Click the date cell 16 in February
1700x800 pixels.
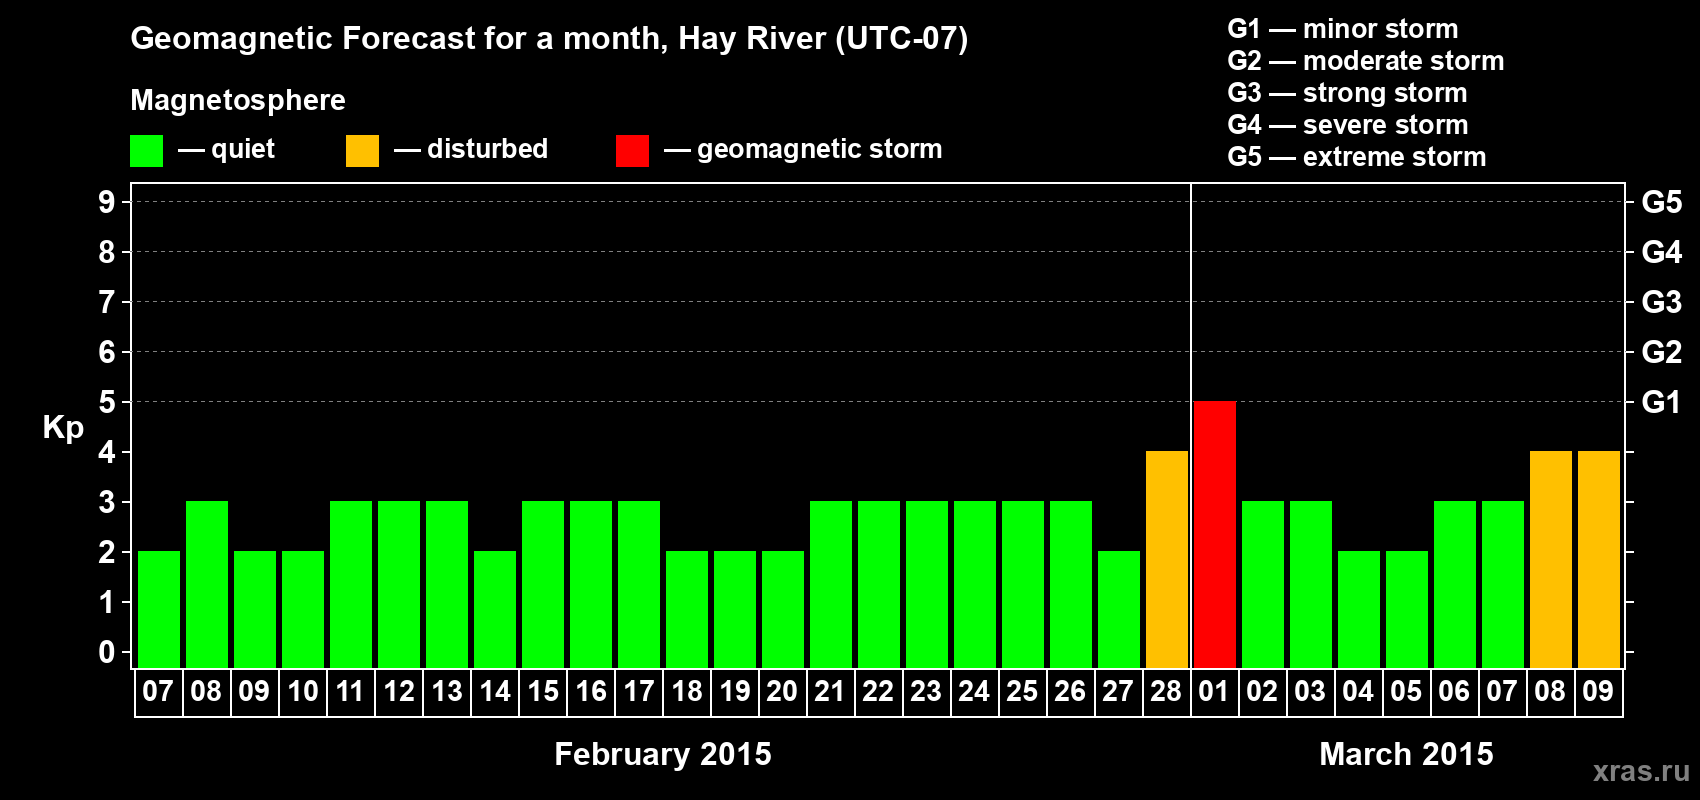[591, 692]
